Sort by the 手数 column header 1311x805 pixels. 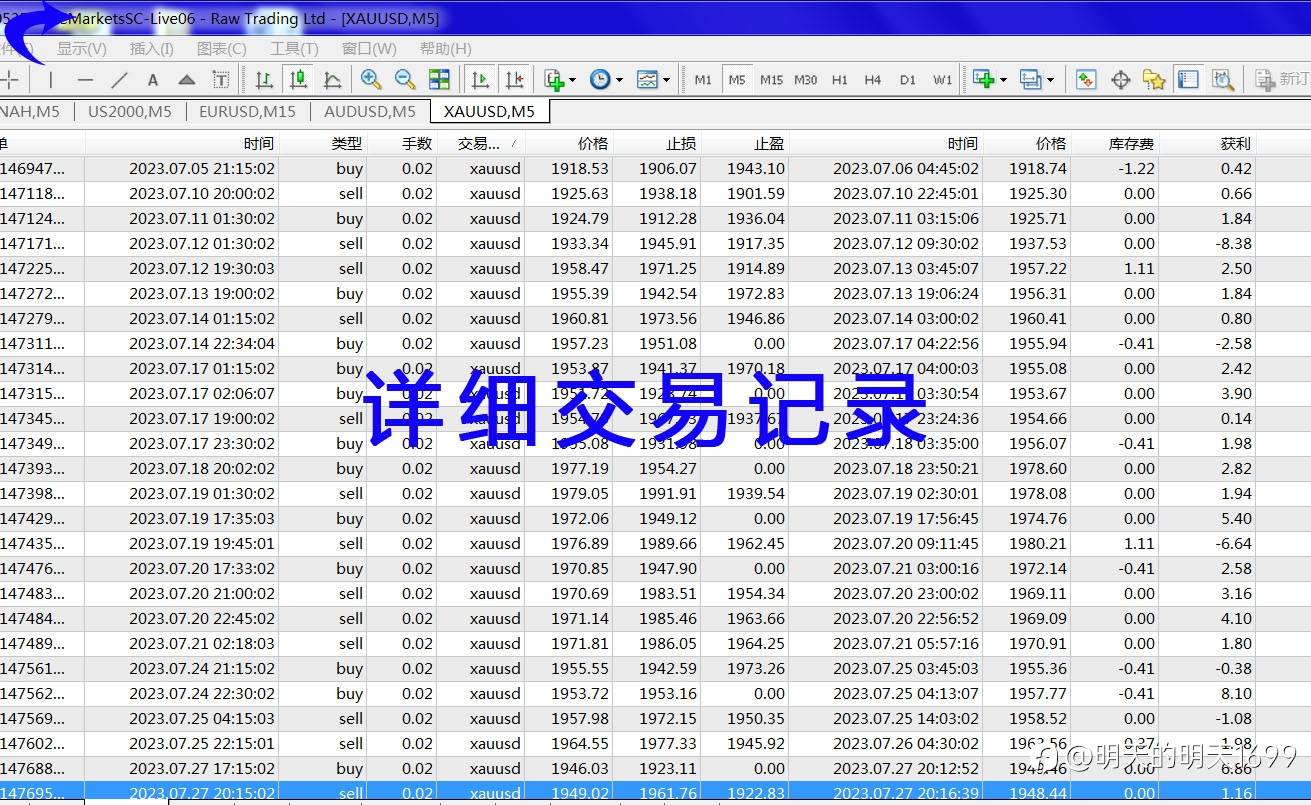[x=401, y=144]
